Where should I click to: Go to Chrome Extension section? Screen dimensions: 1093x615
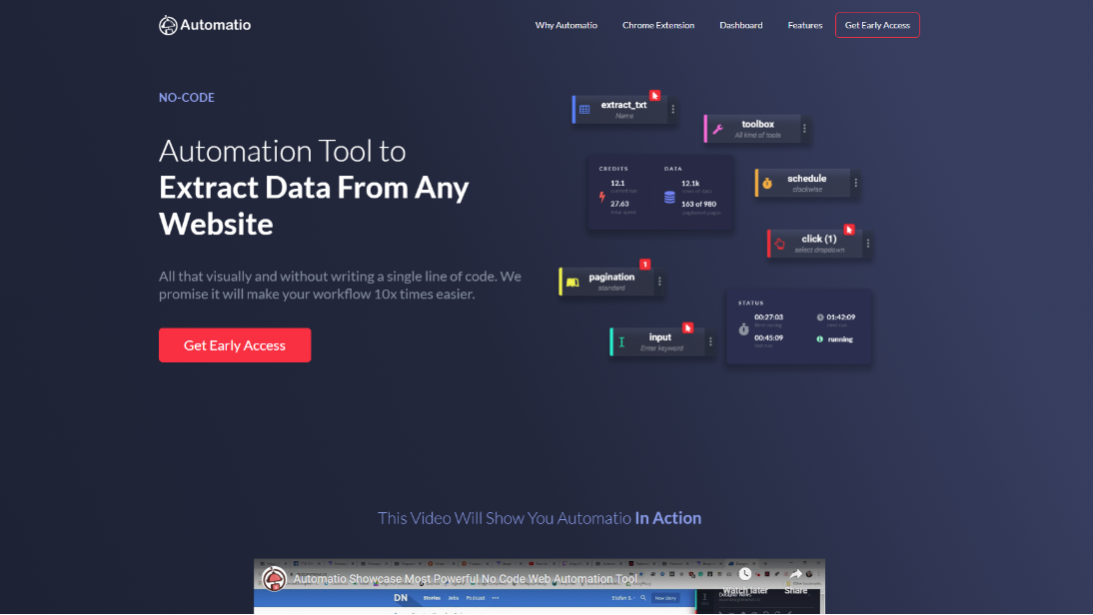point(658,25)
